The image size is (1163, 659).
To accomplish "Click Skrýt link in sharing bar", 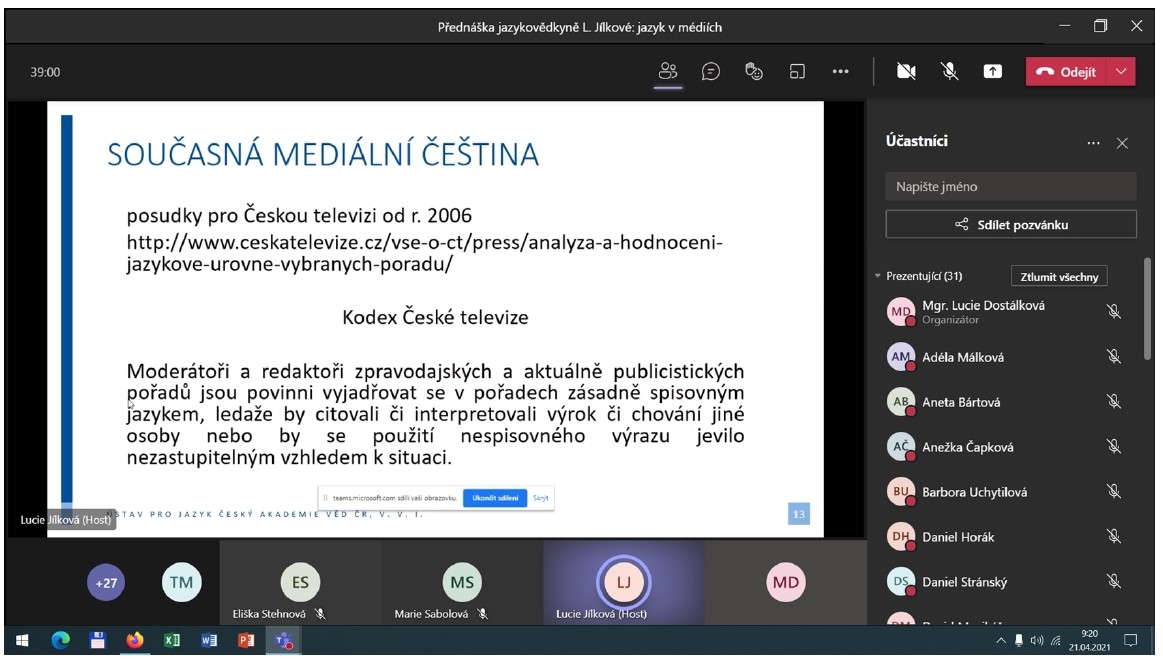I will pyautogui.click(x=541, y=498).
